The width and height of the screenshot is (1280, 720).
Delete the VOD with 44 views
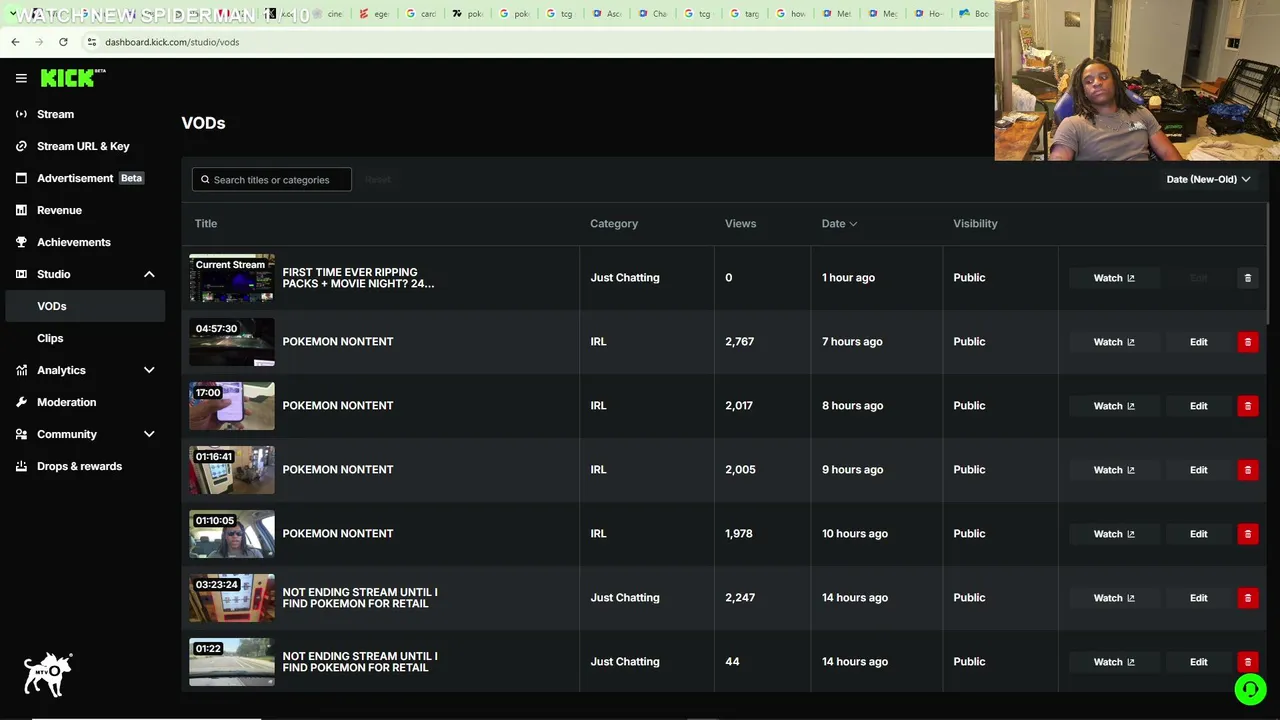[x=1247, y=662]
